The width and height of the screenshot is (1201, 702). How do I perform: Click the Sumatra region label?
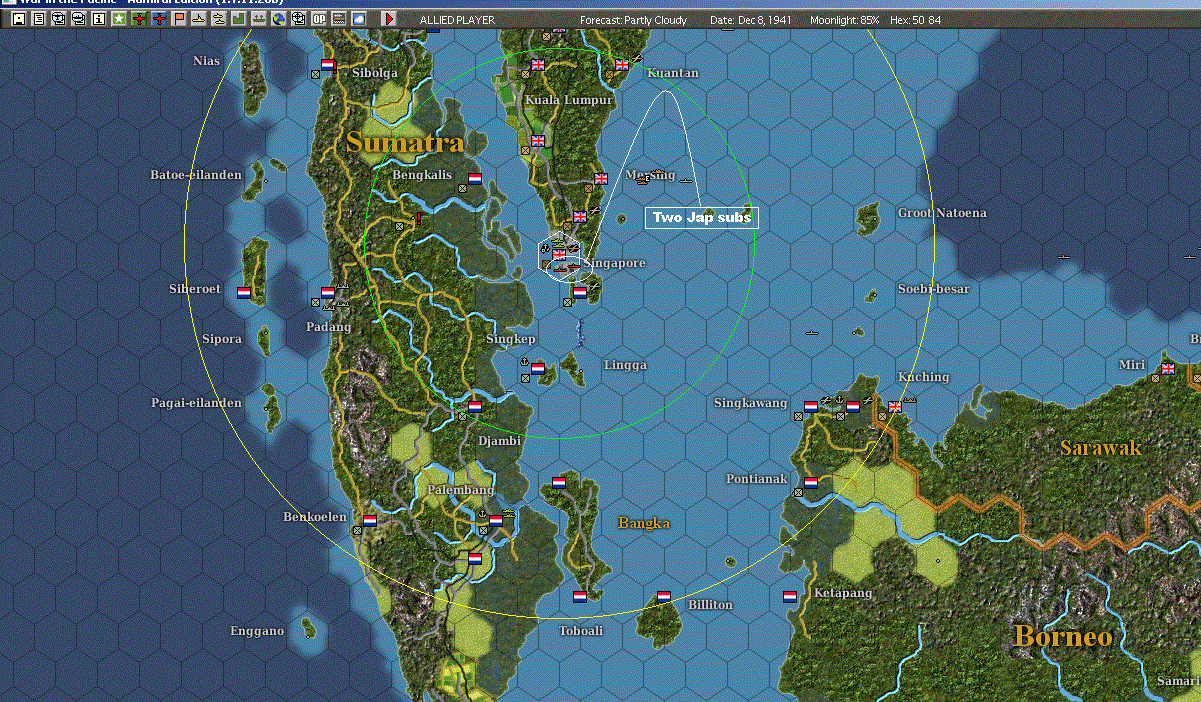(x=405, y=143)
